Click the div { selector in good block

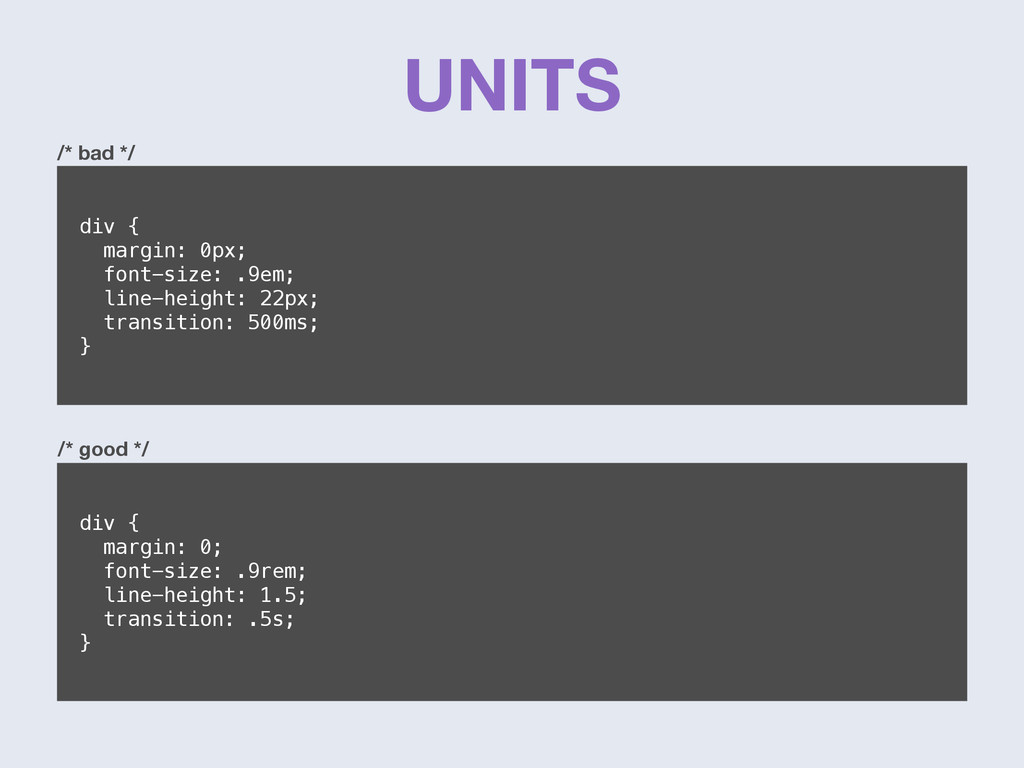(x=109, y=522)
